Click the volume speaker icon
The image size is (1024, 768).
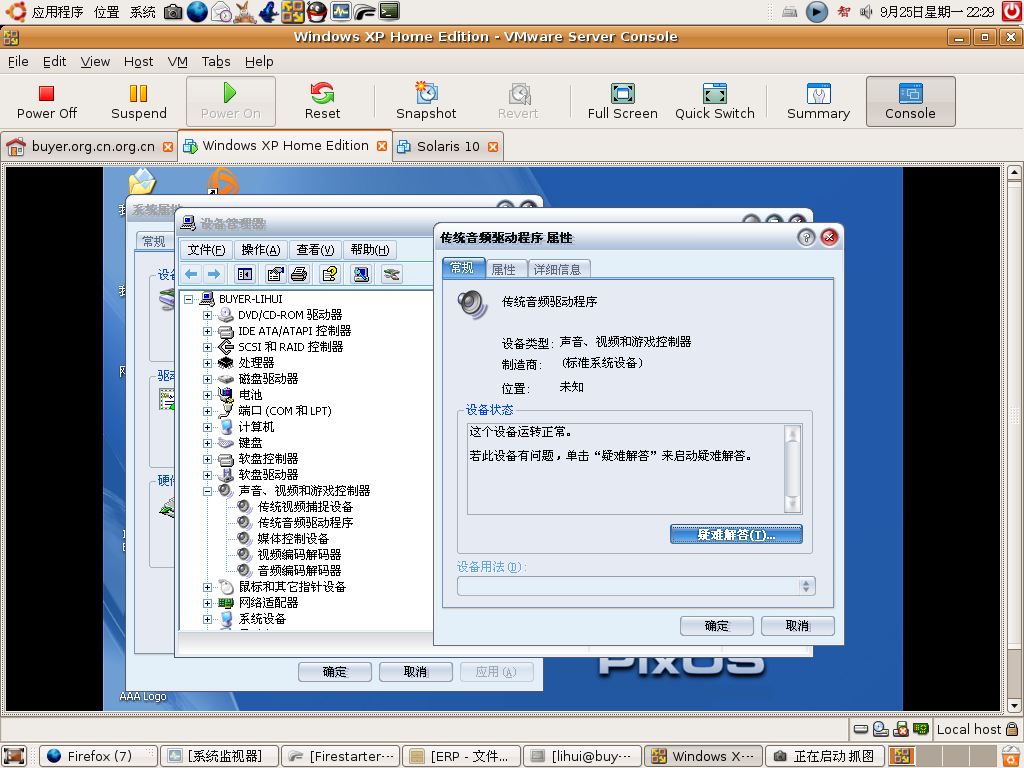click(866, 12)
